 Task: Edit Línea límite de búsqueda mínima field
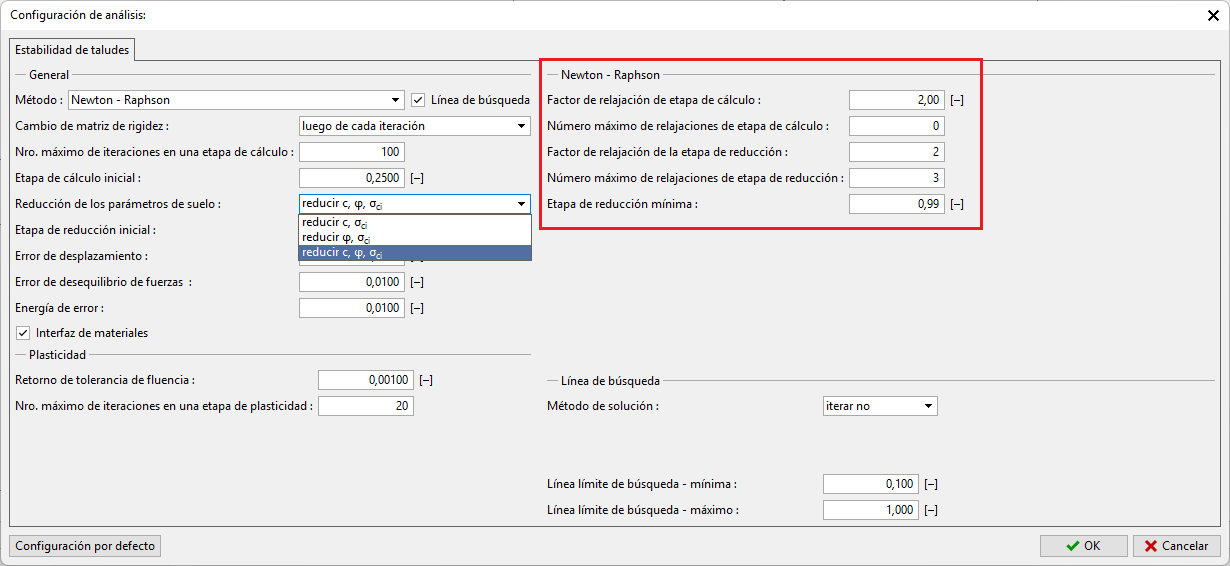[x=870, y=484]
